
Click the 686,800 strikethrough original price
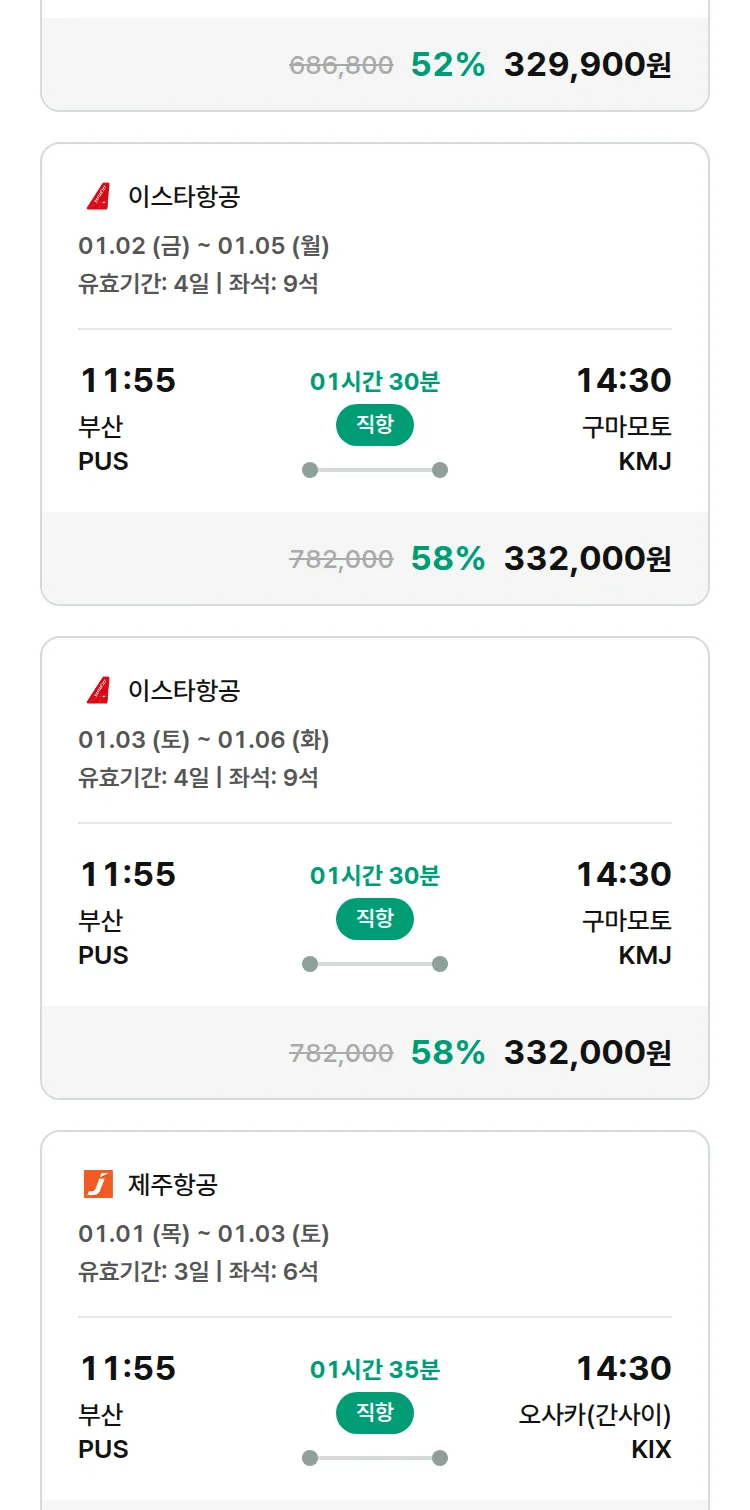(341, 66)
